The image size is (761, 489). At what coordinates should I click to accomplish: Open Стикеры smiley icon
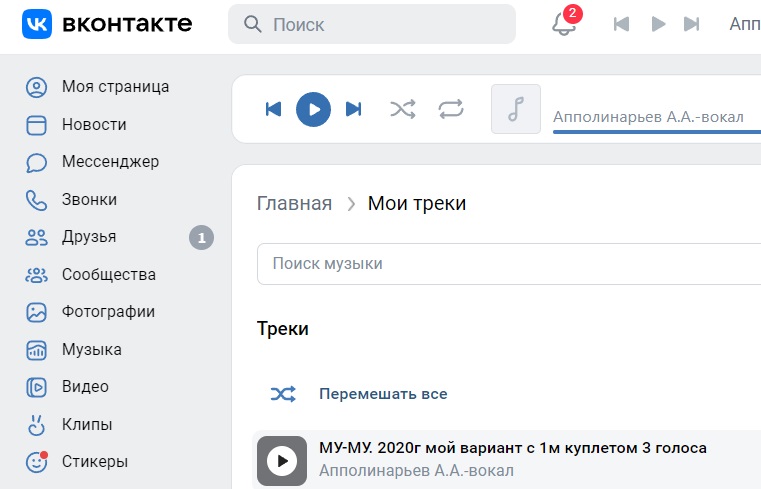point(36,462)
